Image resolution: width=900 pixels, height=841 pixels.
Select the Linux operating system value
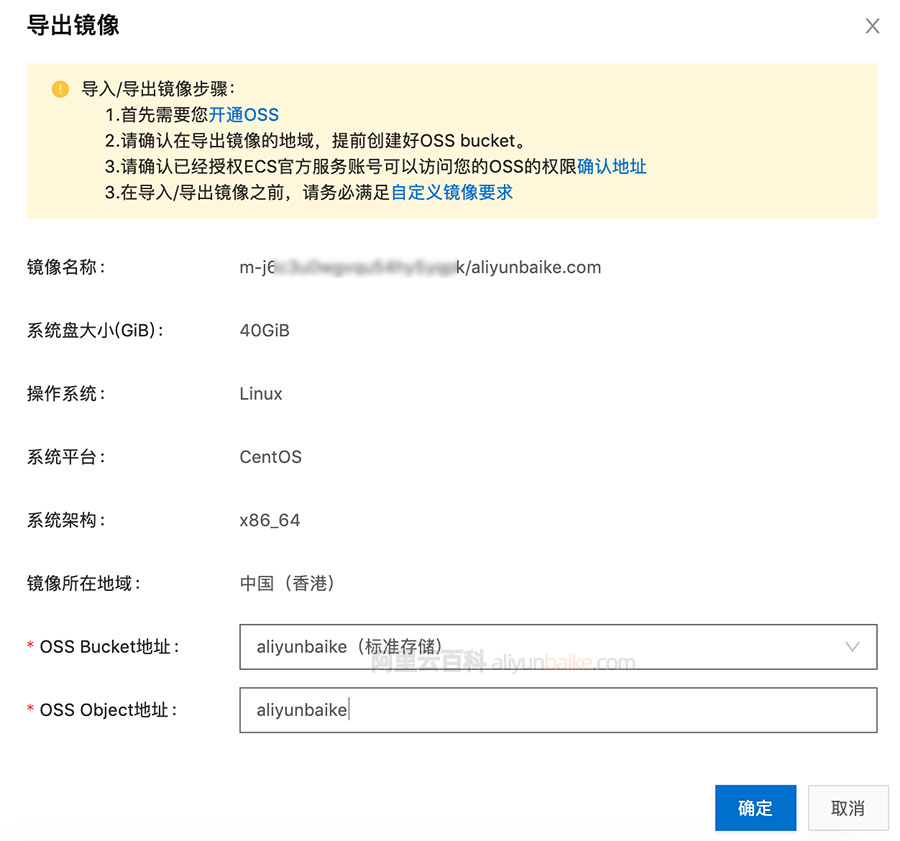pyautogui.click(x=261, y=394)
